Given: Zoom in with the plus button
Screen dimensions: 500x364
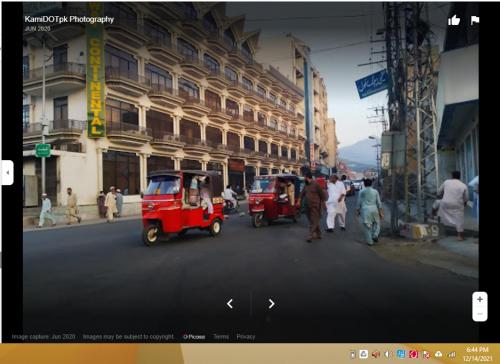Looking at the screenshot, I should [480, 299].
